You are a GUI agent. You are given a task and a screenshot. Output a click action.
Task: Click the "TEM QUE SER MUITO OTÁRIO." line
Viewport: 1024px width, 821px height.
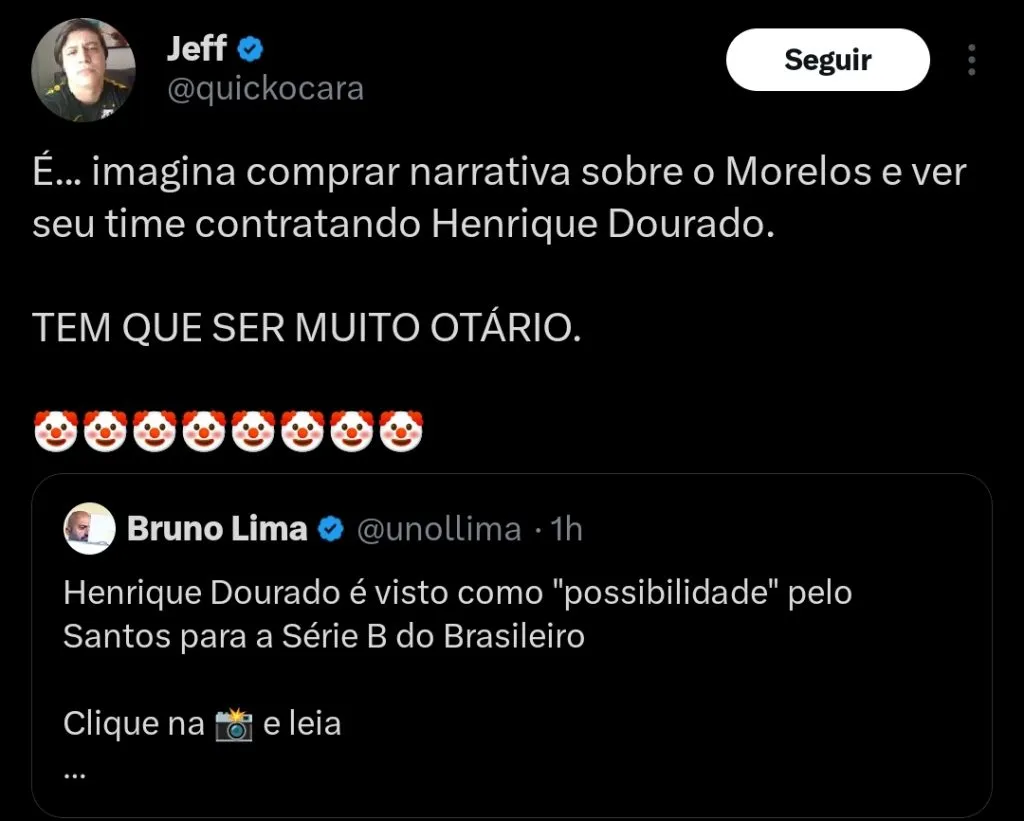(307, 329)
